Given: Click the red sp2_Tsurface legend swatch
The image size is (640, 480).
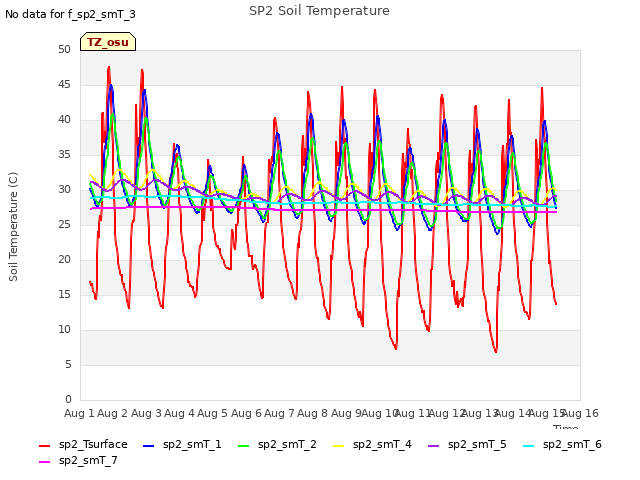Looking at the screenshot, I should click(44, 446).
